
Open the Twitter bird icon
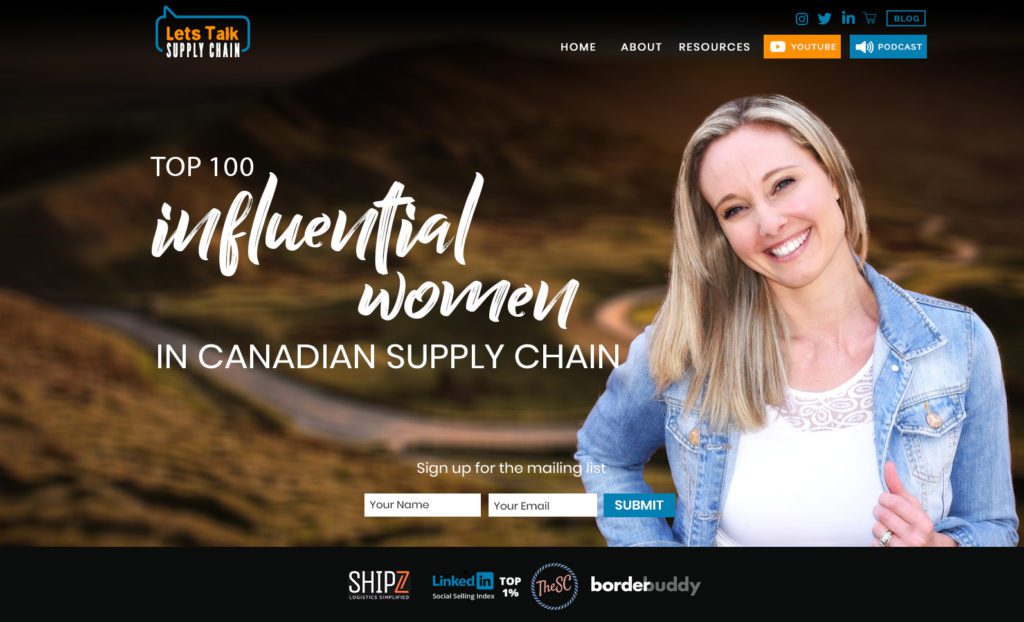pyautogui.click(x=825, y=18)
